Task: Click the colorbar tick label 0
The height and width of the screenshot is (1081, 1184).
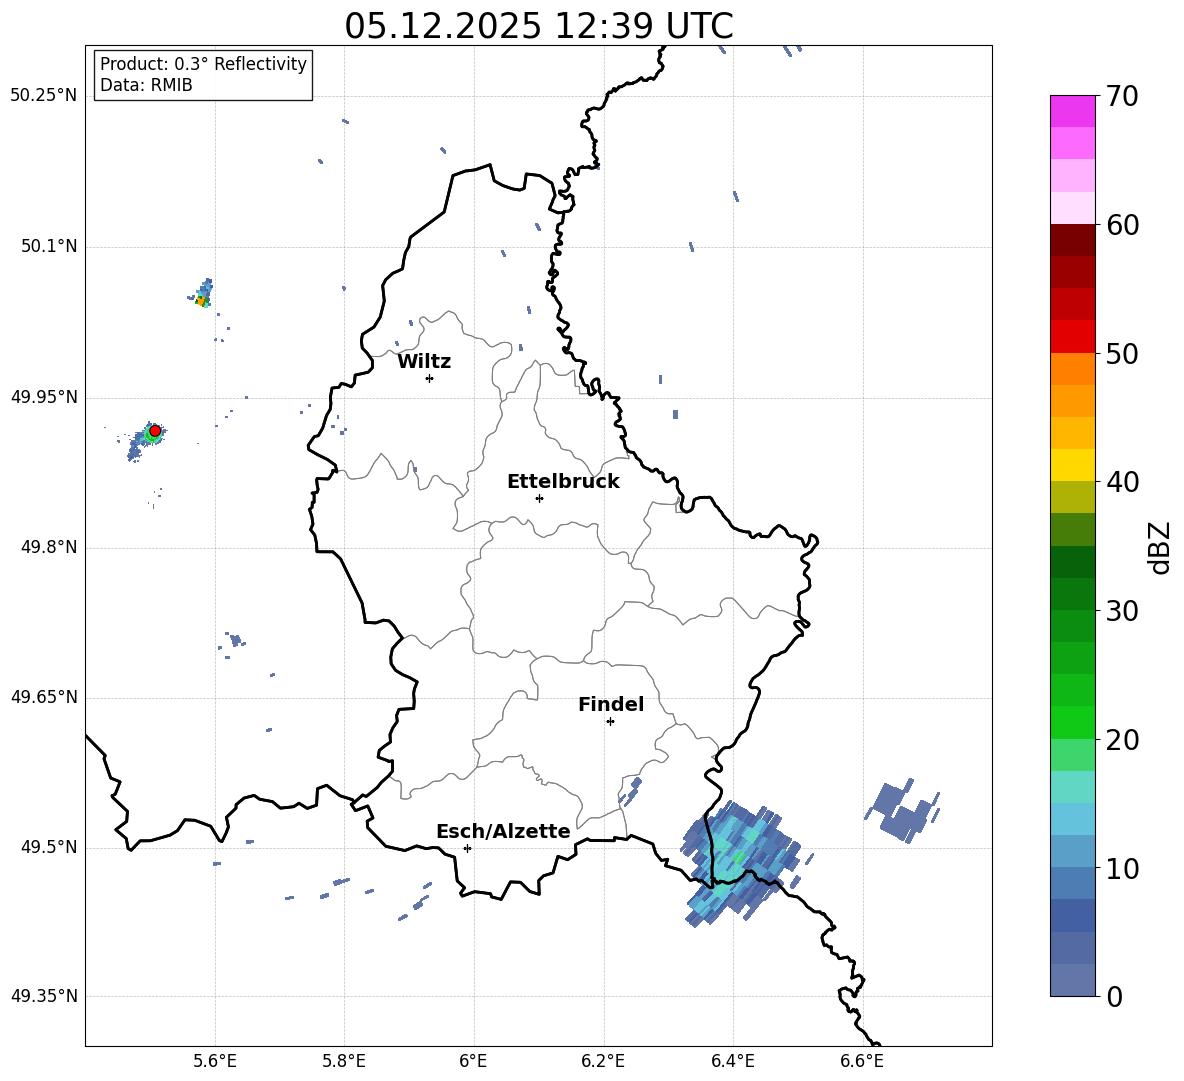Action: pyautogui.click(x=1114, y=996)
